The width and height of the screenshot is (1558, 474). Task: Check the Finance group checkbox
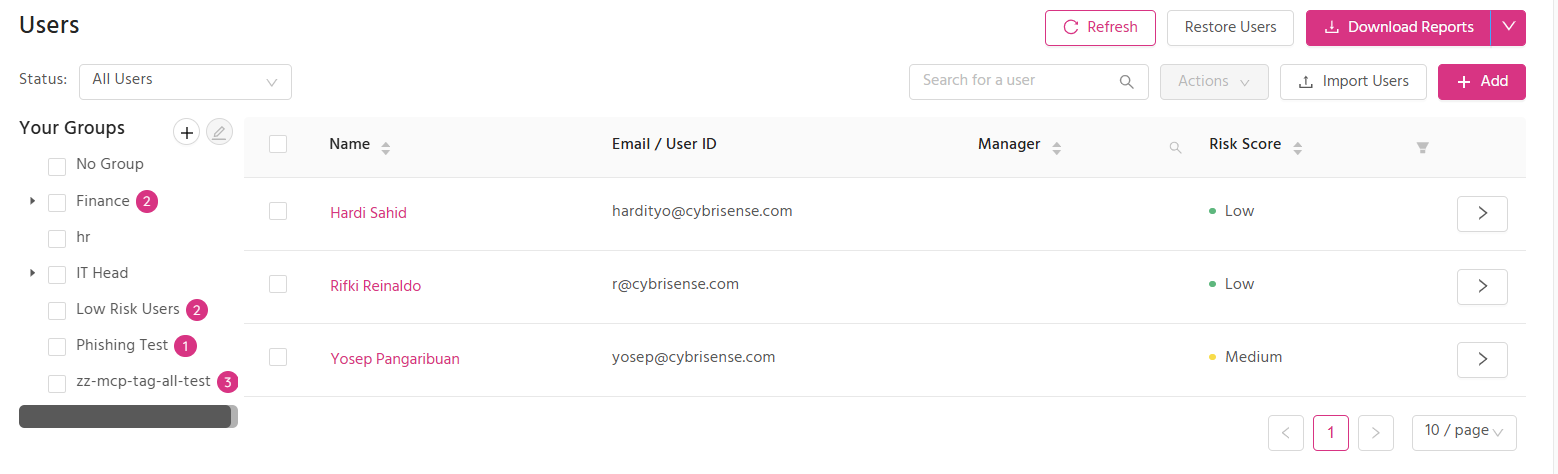coord(57,203)
